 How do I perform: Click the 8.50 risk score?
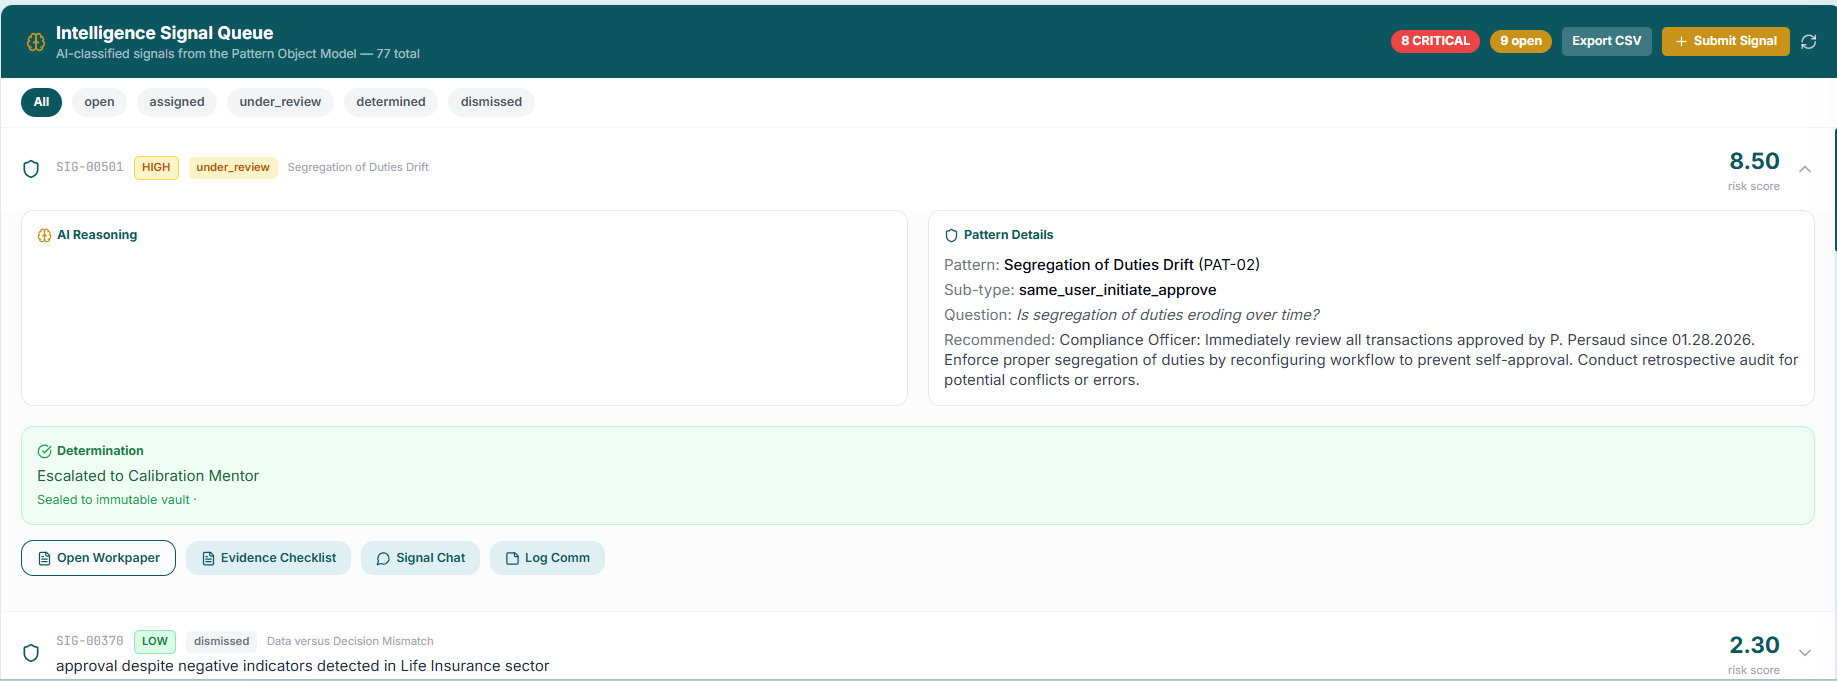1754,161
